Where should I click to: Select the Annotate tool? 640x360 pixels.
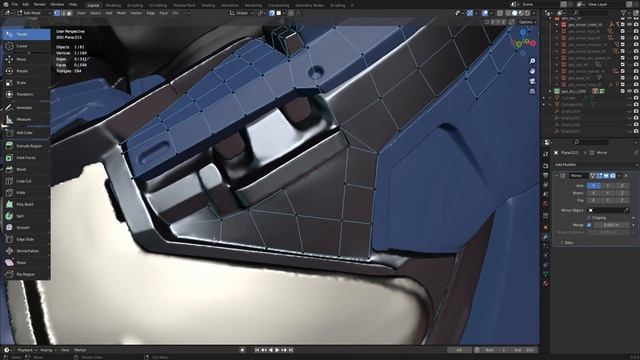pyautogui.click(x=26, y=108)
